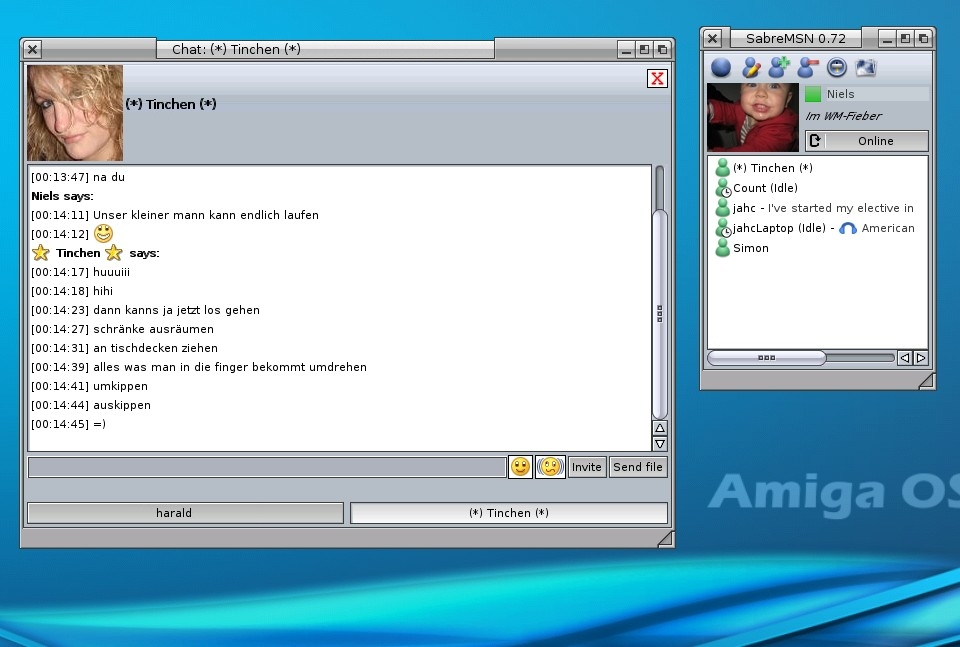The image size is (960, 647).
Task: Click the contact list horizontal scrollbar handle
Action: pos(766,357)
